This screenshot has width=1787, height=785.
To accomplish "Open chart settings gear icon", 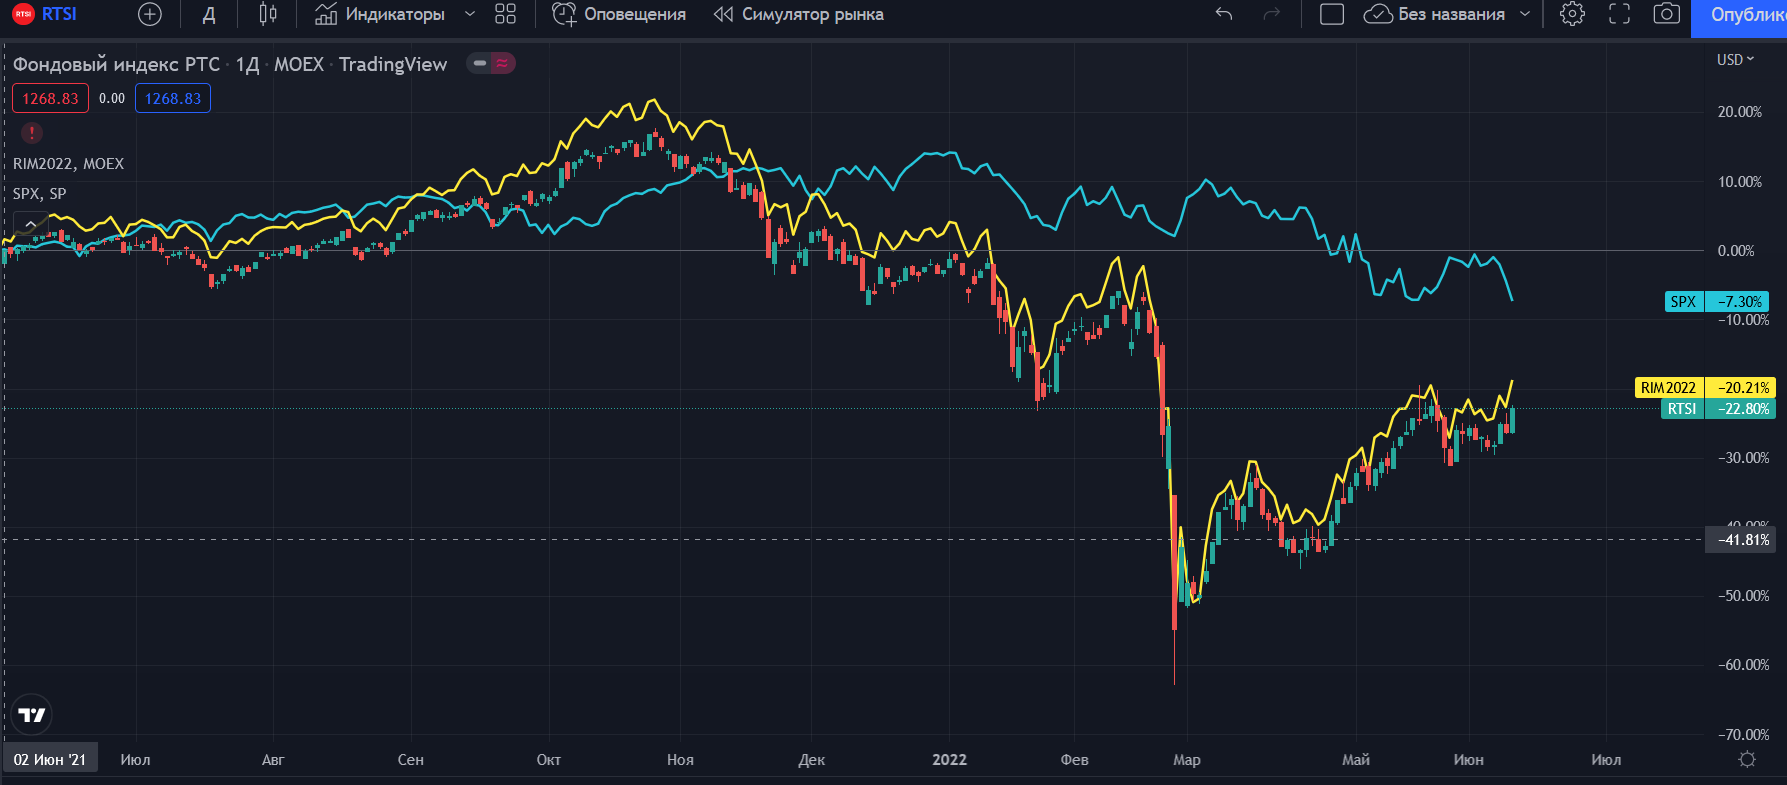I will point(1572,14).
